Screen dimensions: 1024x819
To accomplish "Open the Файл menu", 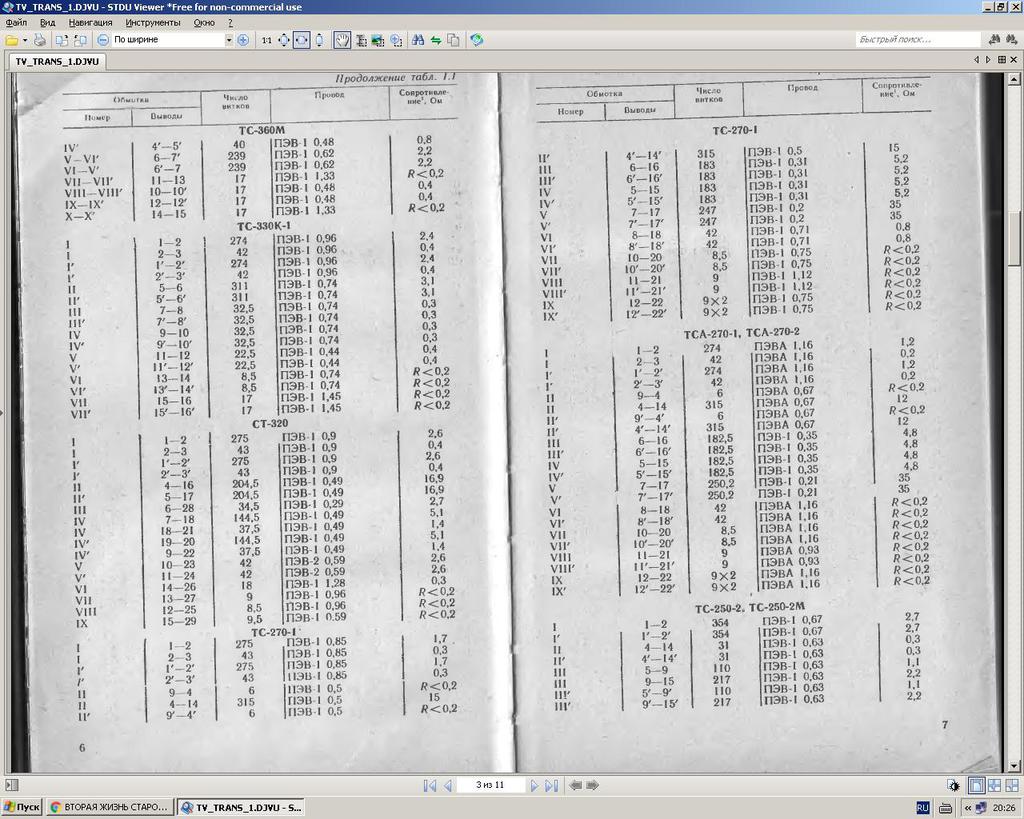I will [16, 21].
